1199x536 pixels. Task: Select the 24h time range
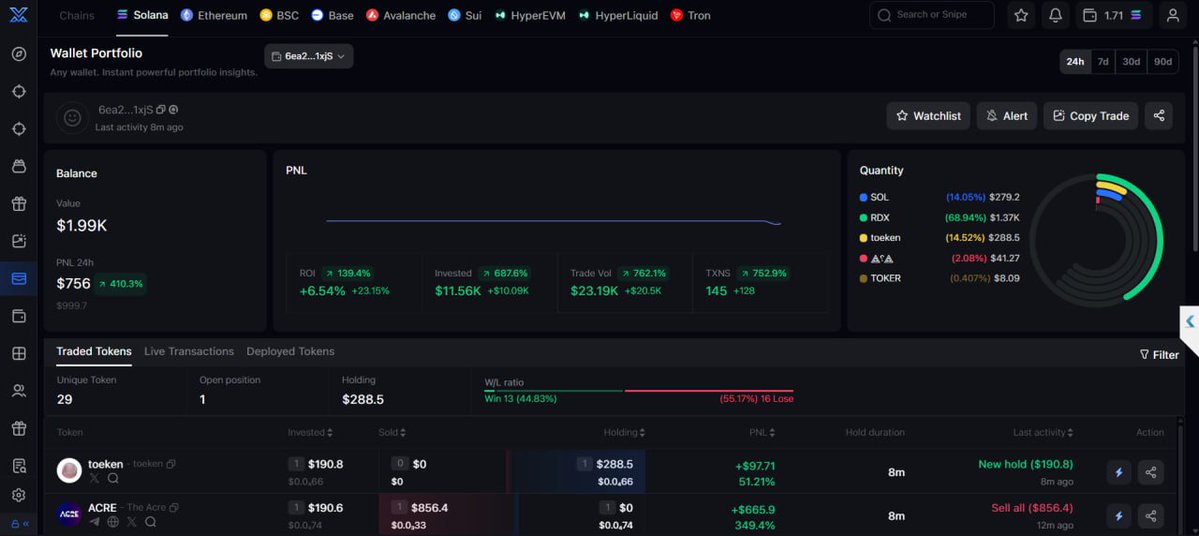pos(1075,62)
